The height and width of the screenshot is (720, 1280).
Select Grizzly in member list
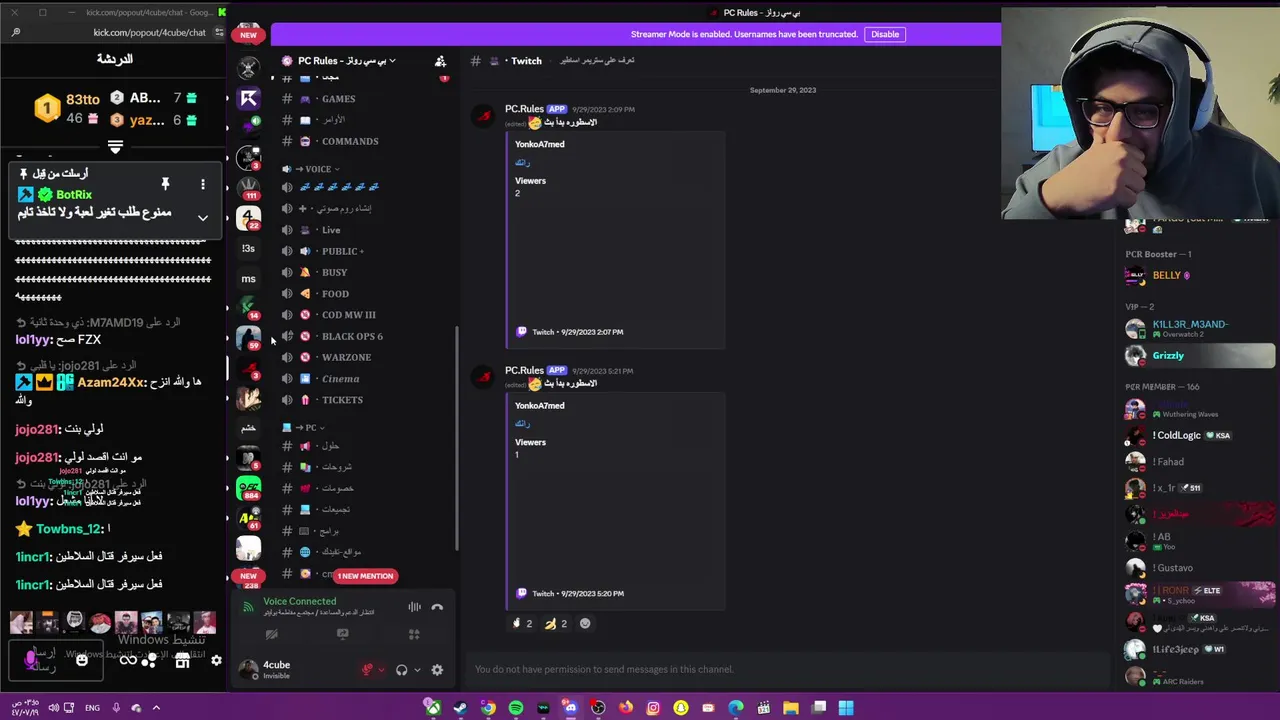coord(1200,356)
